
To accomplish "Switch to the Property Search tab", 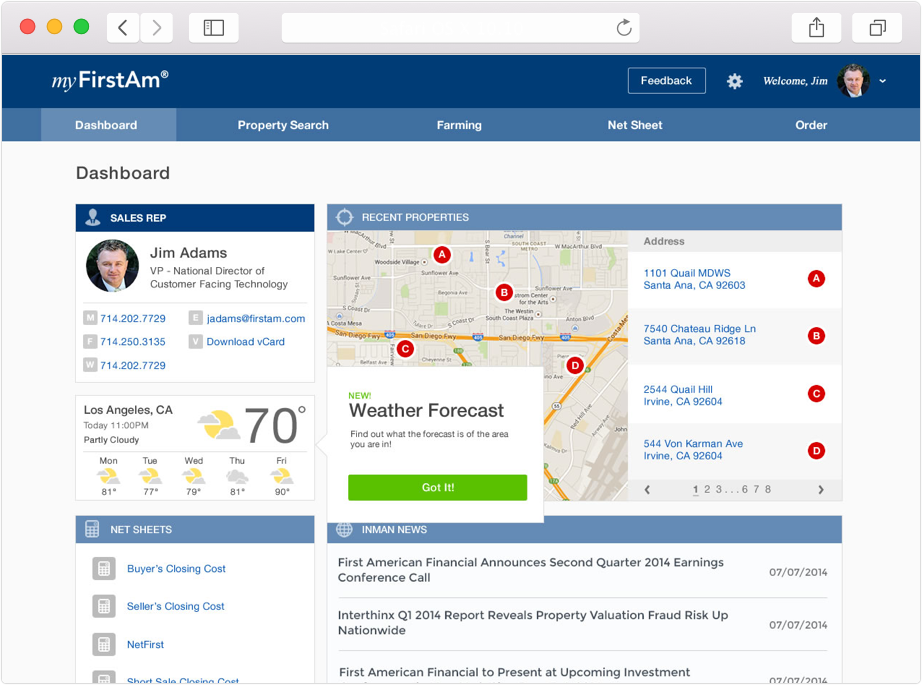I will point(283,125).
